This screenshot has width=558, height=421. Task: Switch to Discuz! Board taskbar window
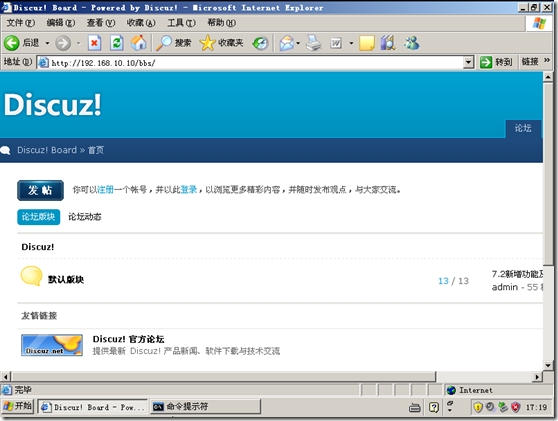coord(93,407)
